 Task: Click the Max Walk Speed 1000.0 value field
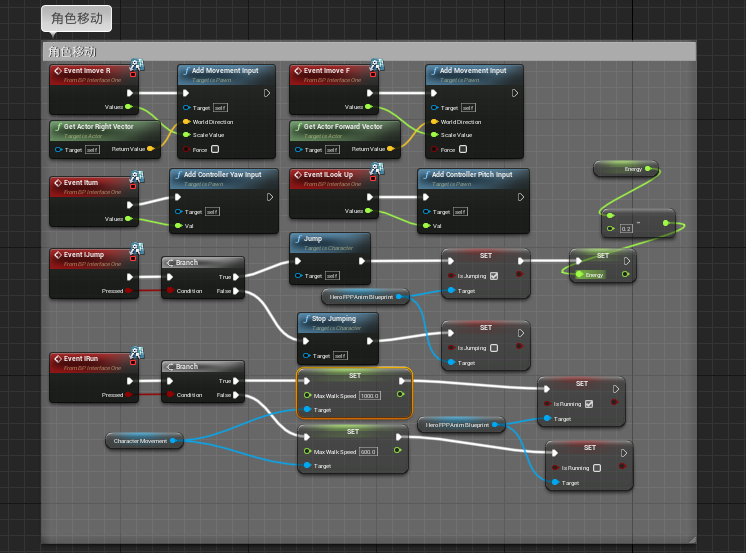tap(370, 396)
